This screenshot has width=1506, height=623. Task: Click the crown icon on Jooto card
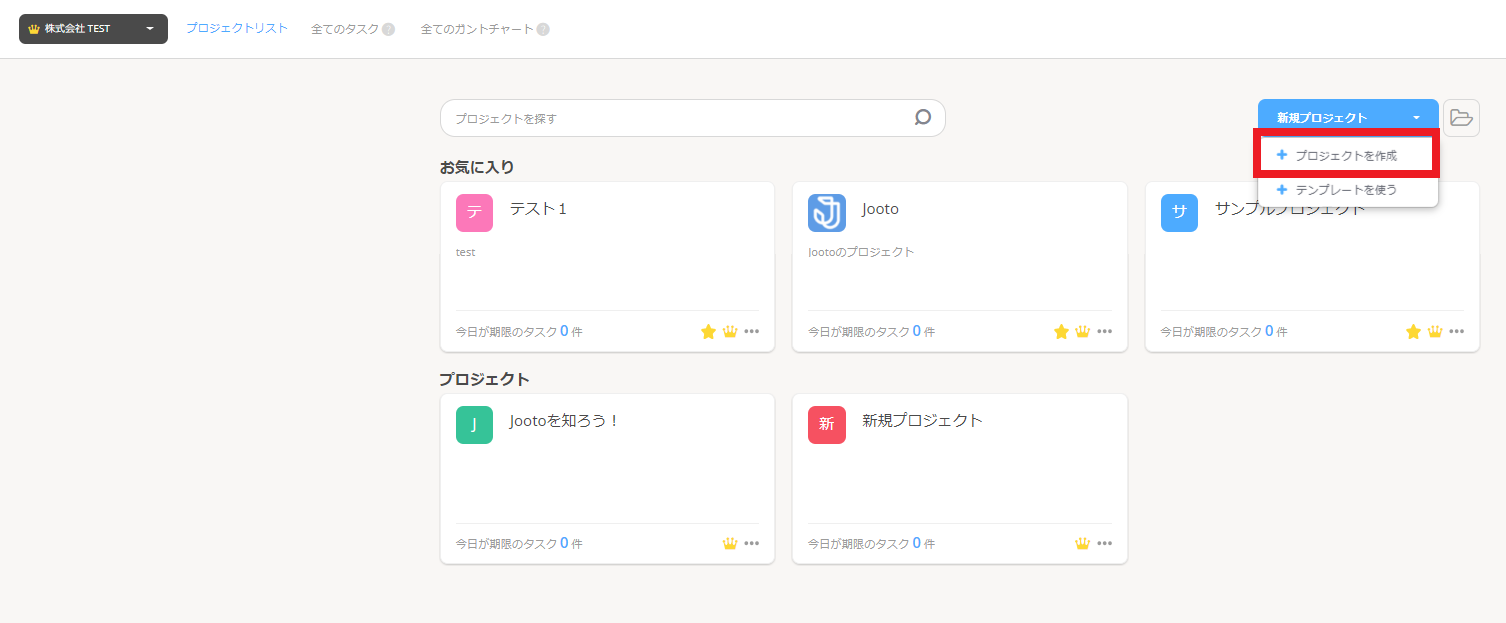click(1082, 331)
